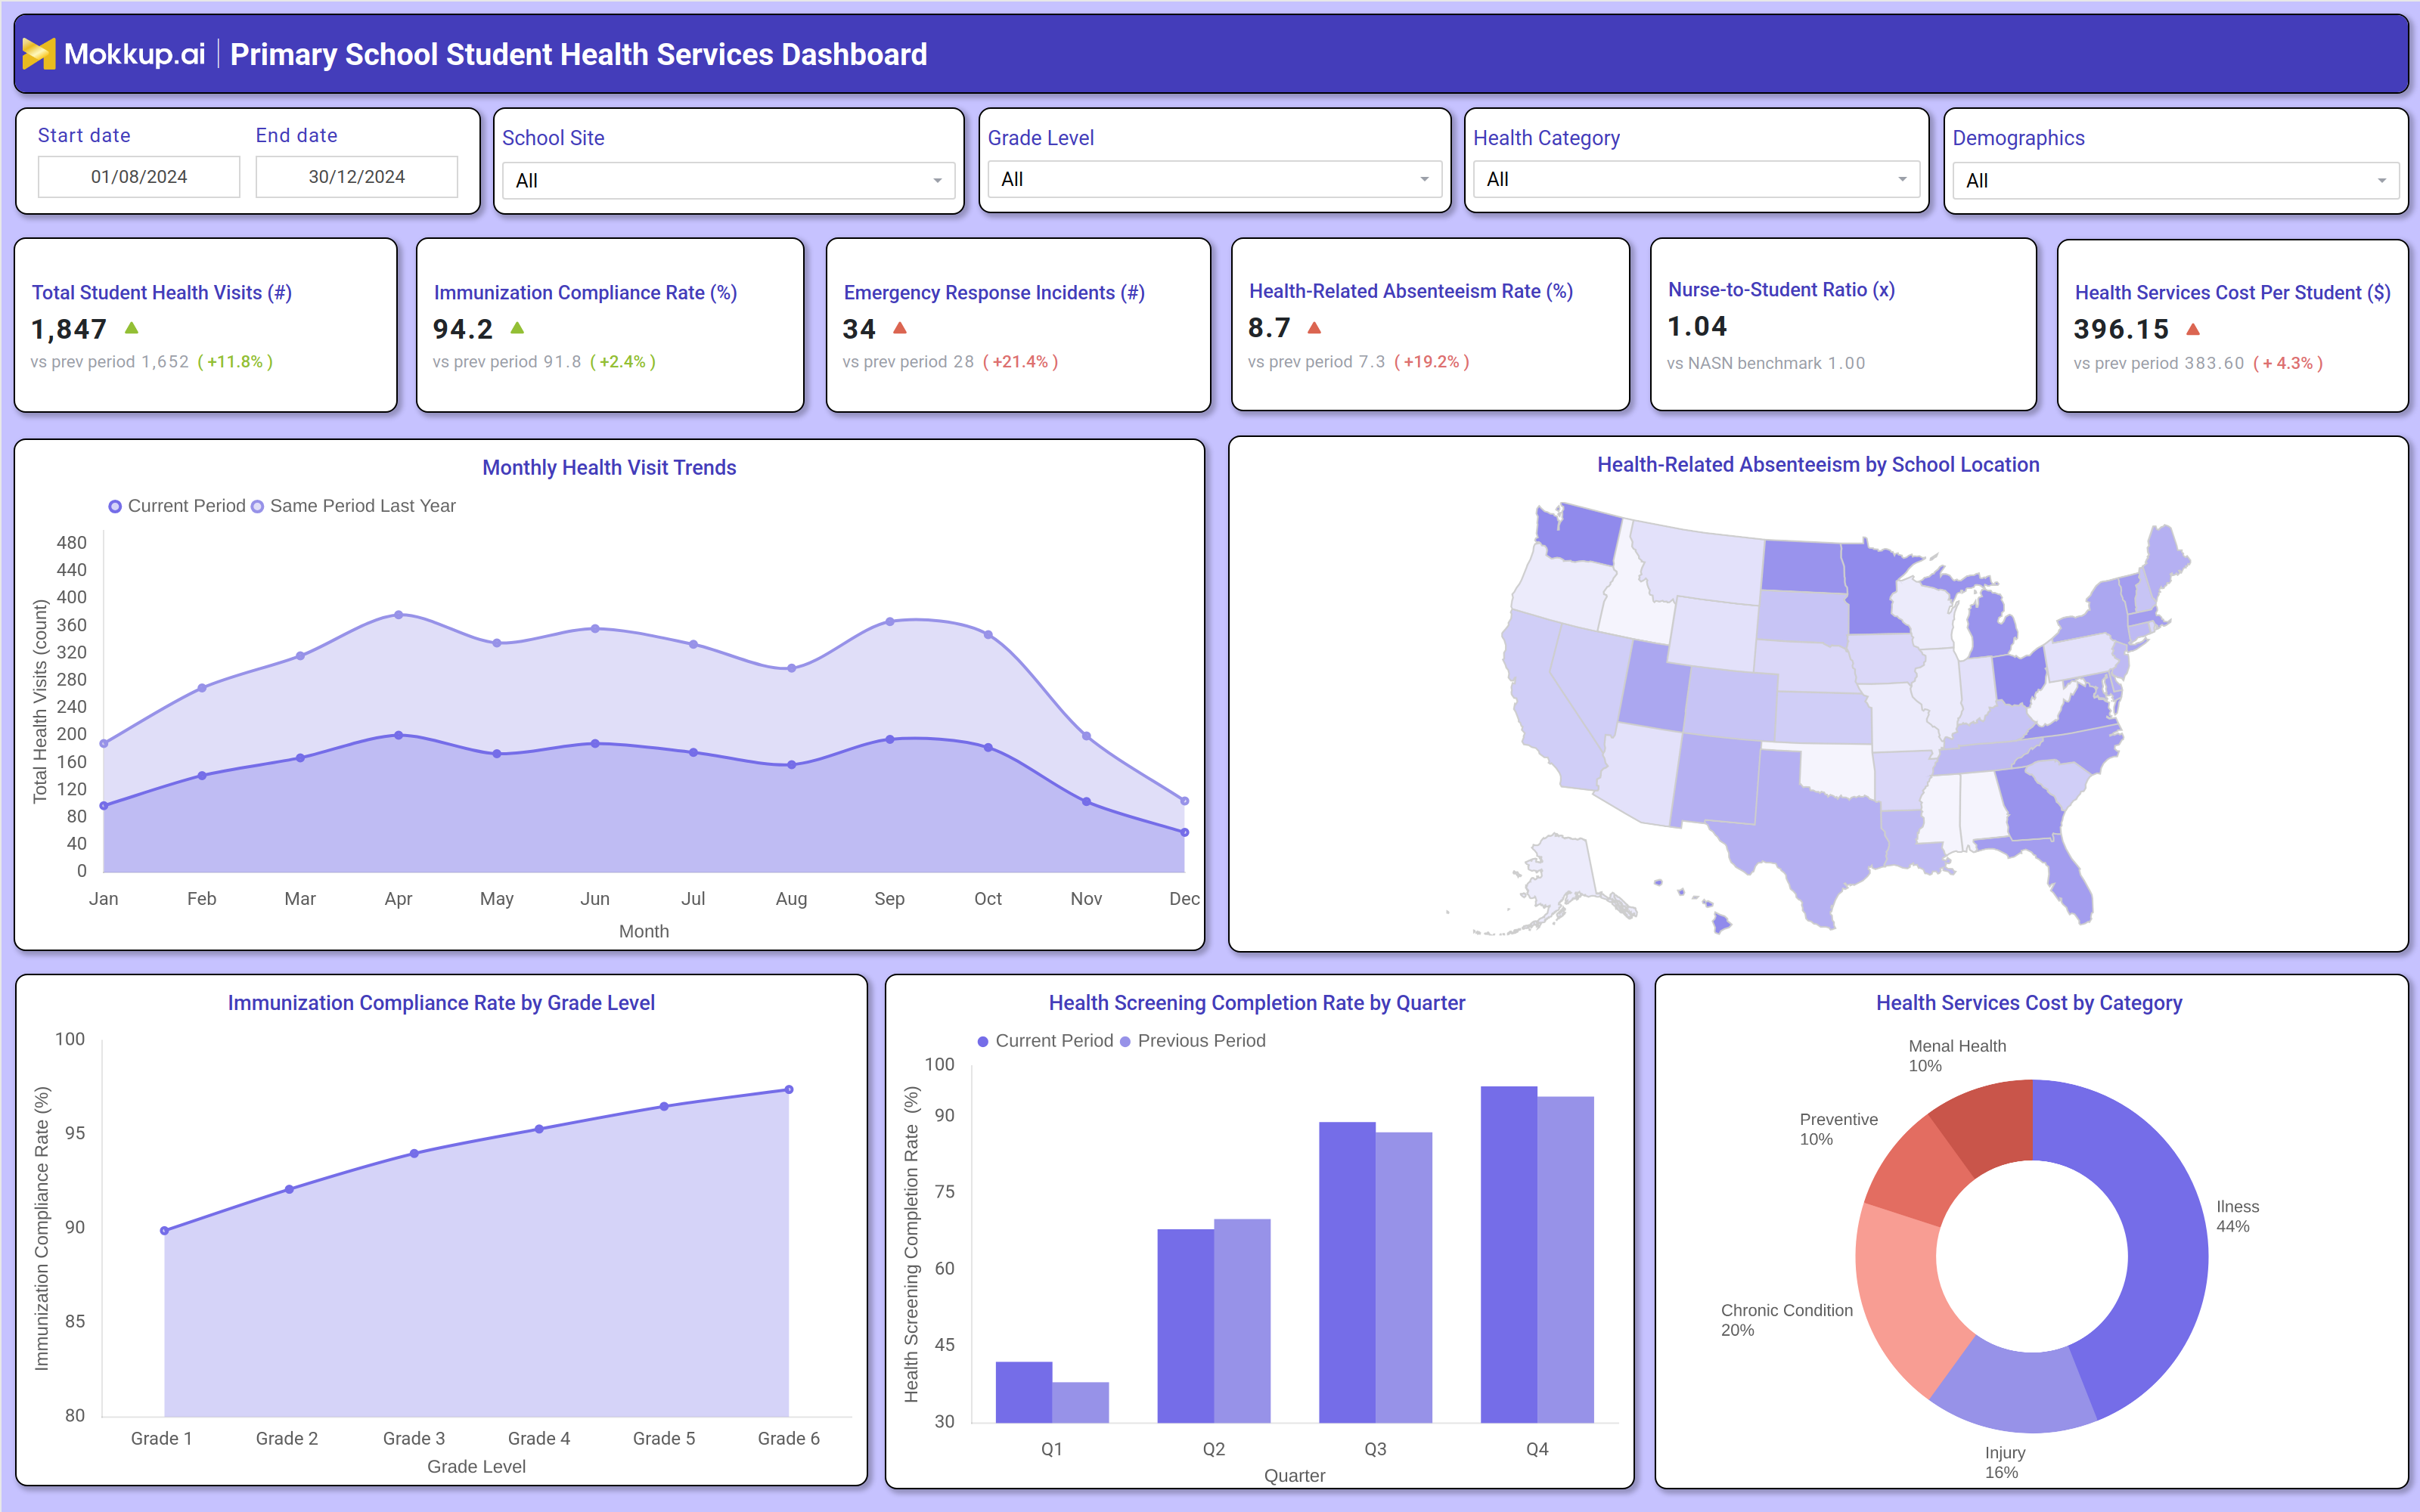This screenshot has width=2420, height=1512.
Task: Click the Dec point on Current Period line
Action: (1185, 832)
